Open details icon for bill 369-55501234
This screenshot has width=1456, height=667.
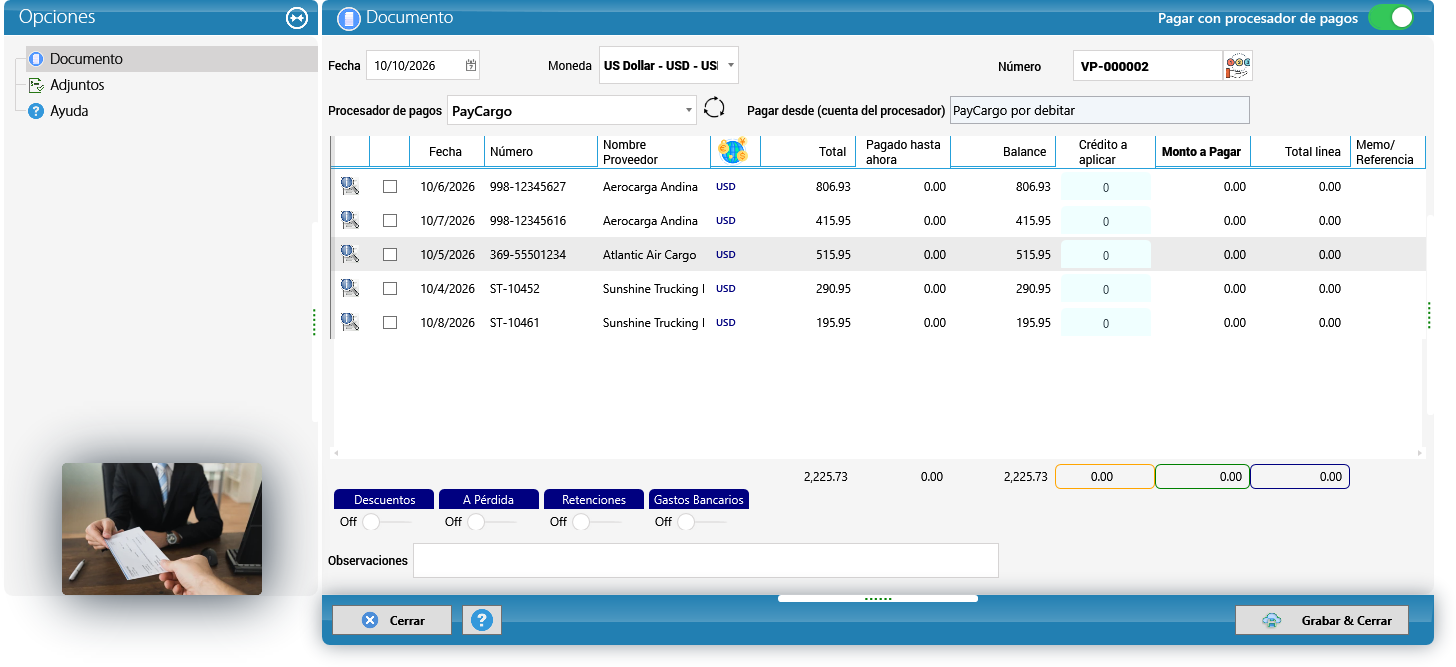pyautogui.click(x=349, y=254)
